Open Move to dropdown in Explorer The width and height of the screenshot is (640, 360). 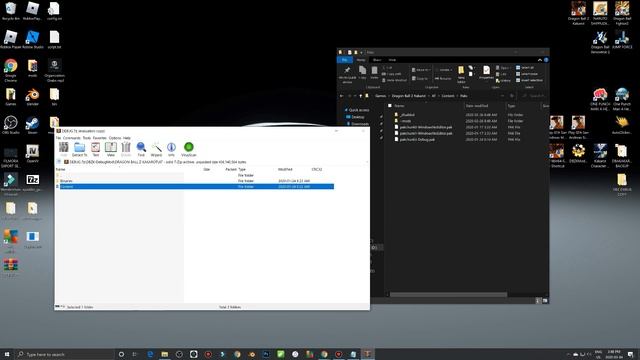(420, 70)
